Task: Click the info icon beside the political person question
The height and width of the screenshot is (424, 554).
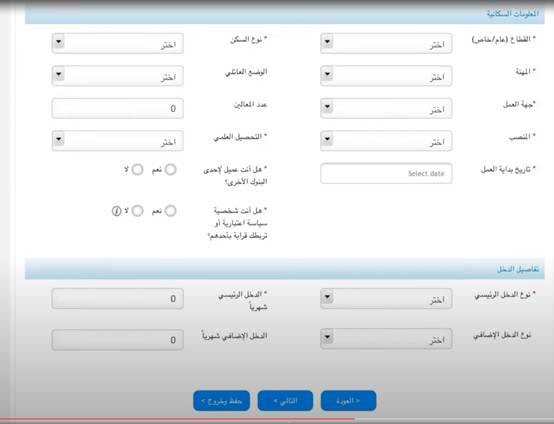Action: tap(116, 211)
